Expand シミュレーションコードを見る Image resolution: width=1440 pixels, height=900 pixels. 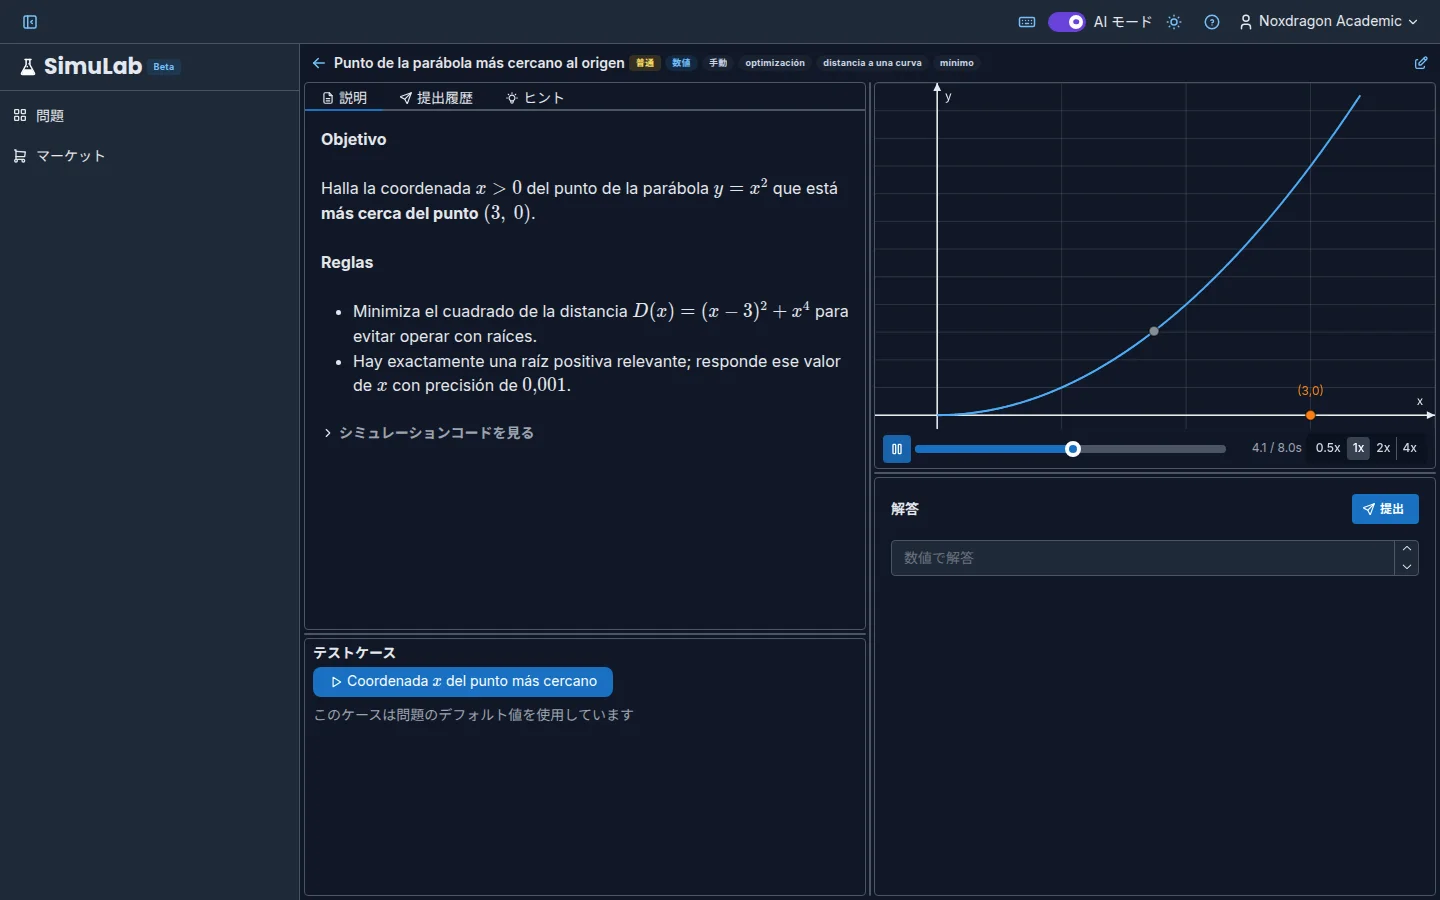[x=428, y=433]
